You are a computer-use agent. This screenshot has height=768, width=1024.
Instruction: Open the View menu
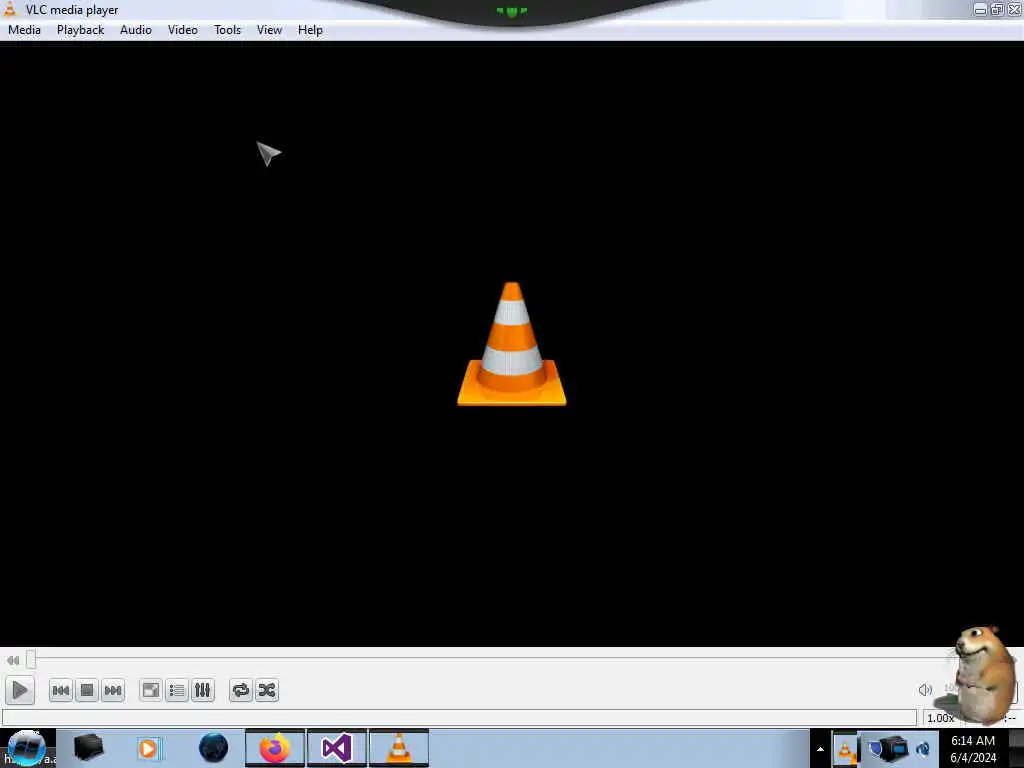click(269, 30)
